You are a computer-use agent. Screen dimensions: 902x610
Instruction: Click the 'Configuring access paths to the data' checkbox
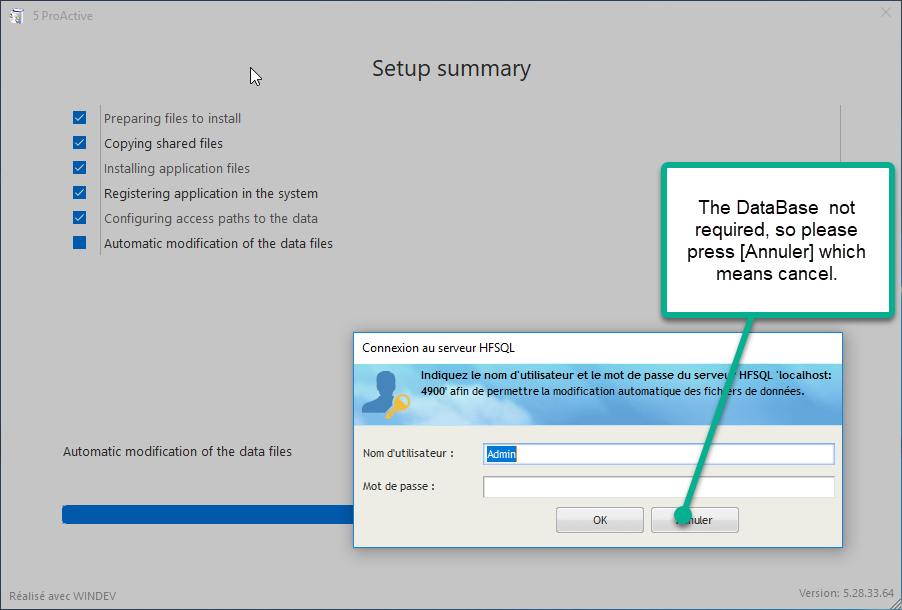tap(79, 218)
